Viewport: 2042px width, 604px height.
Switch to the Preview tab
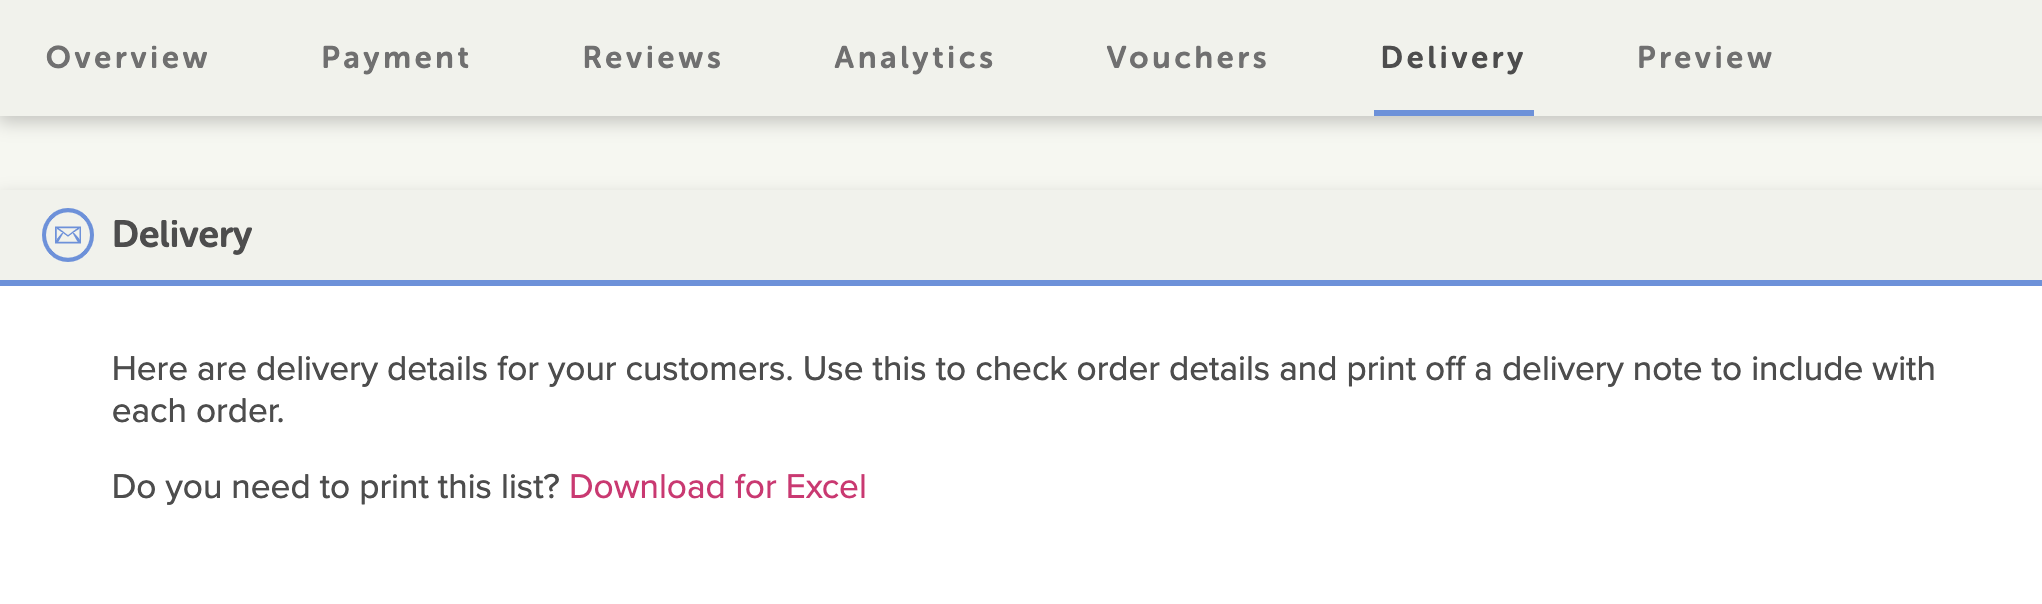tap(1705, 58)
